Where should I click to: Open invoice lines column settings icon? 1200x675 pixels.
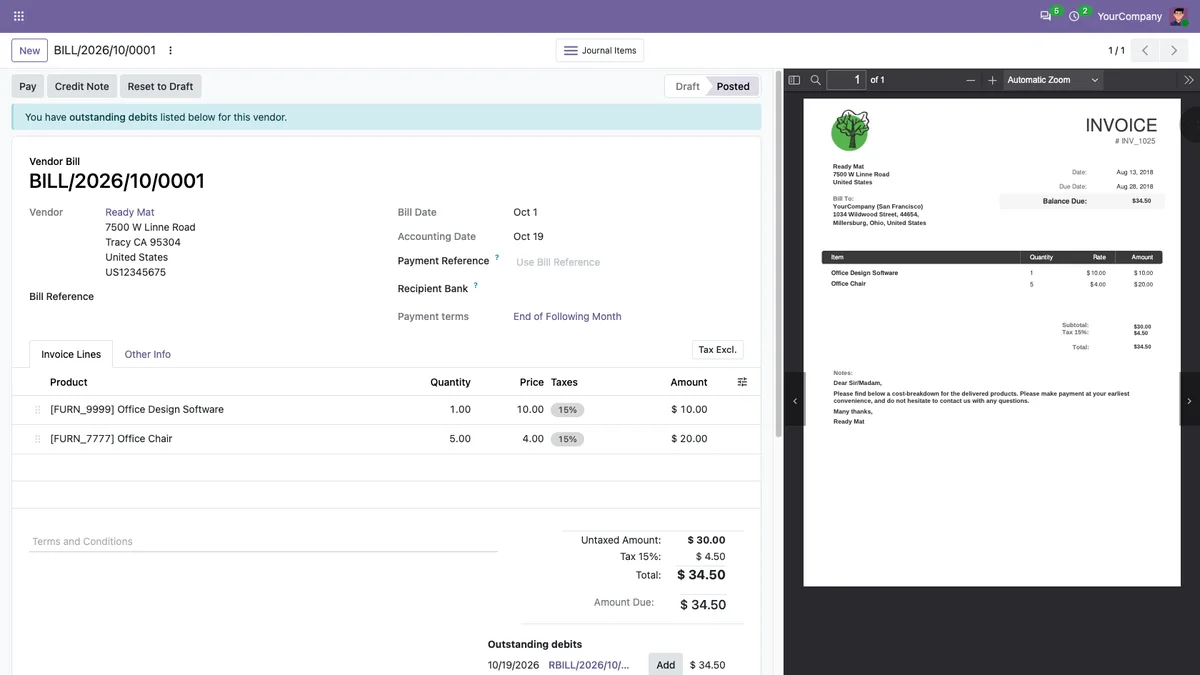[x=742, y=382]
